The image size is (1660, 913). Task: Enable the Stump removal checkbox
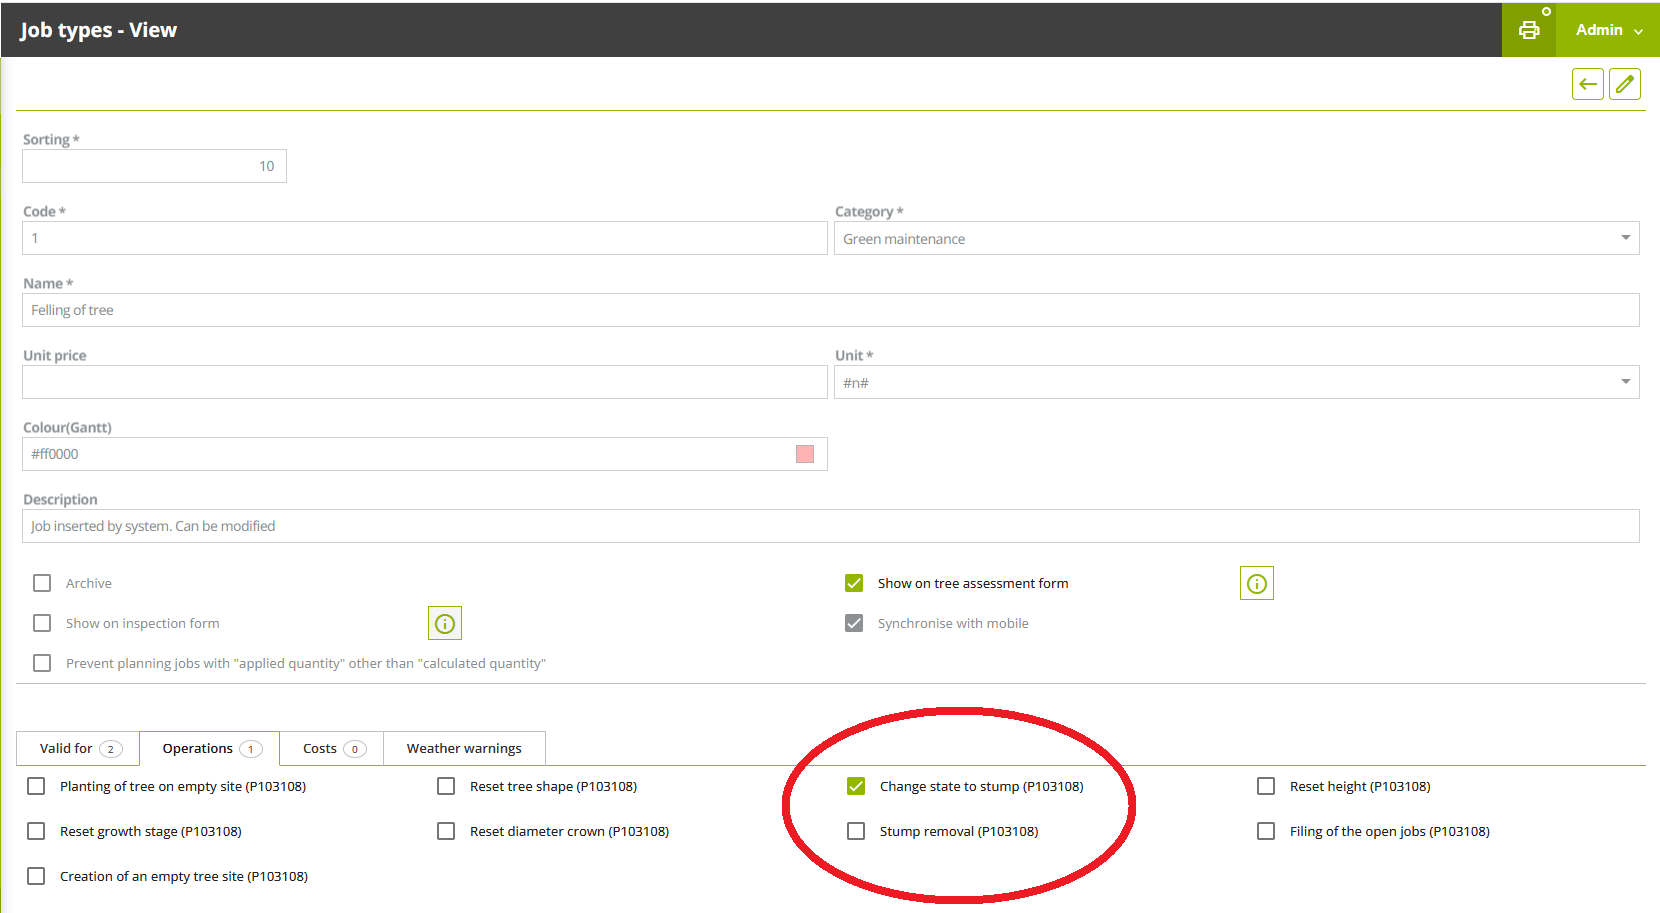(x=856, y=831)
